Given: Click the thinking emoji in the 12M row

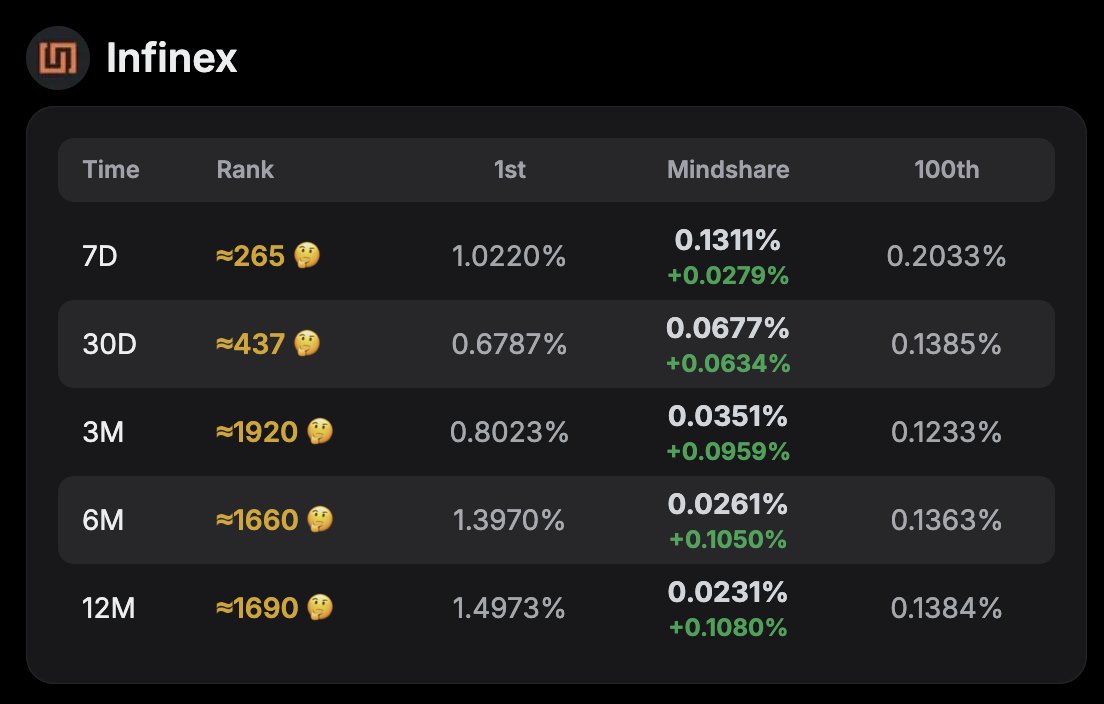Looking at the screenshot, I should tap(320, 608).
